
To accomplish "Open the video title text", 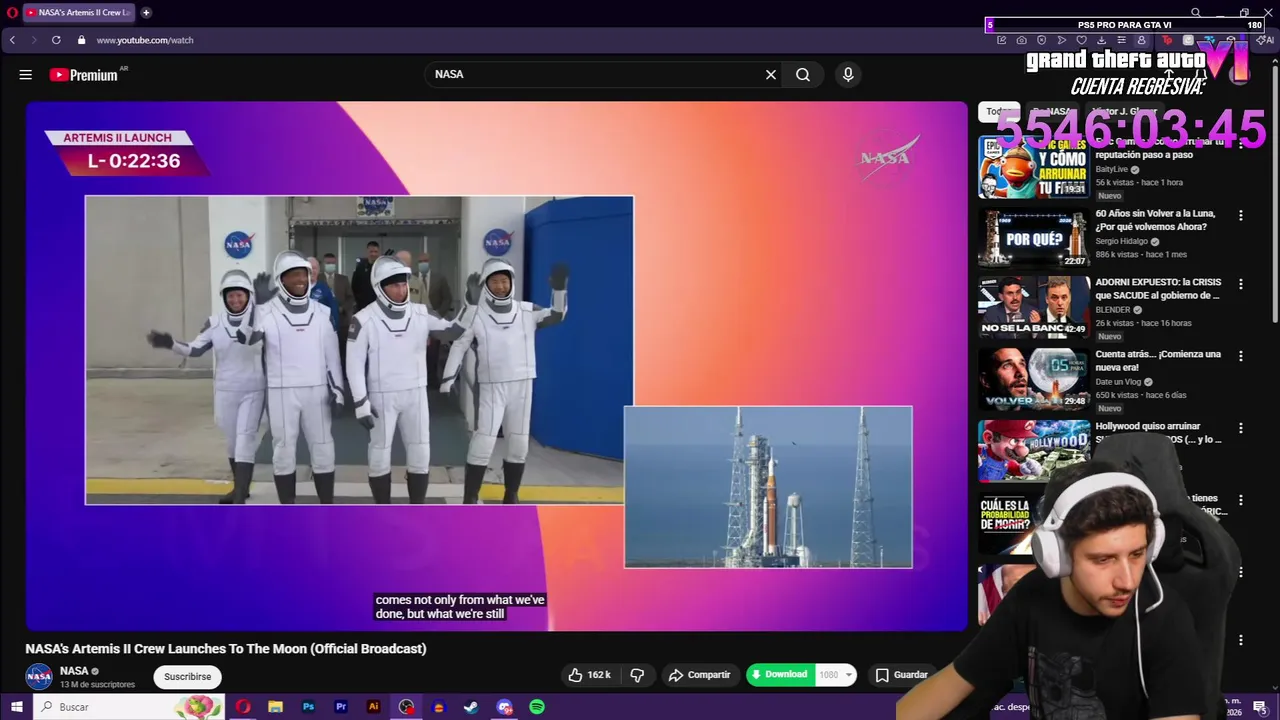I will click(x=226, y=649).
